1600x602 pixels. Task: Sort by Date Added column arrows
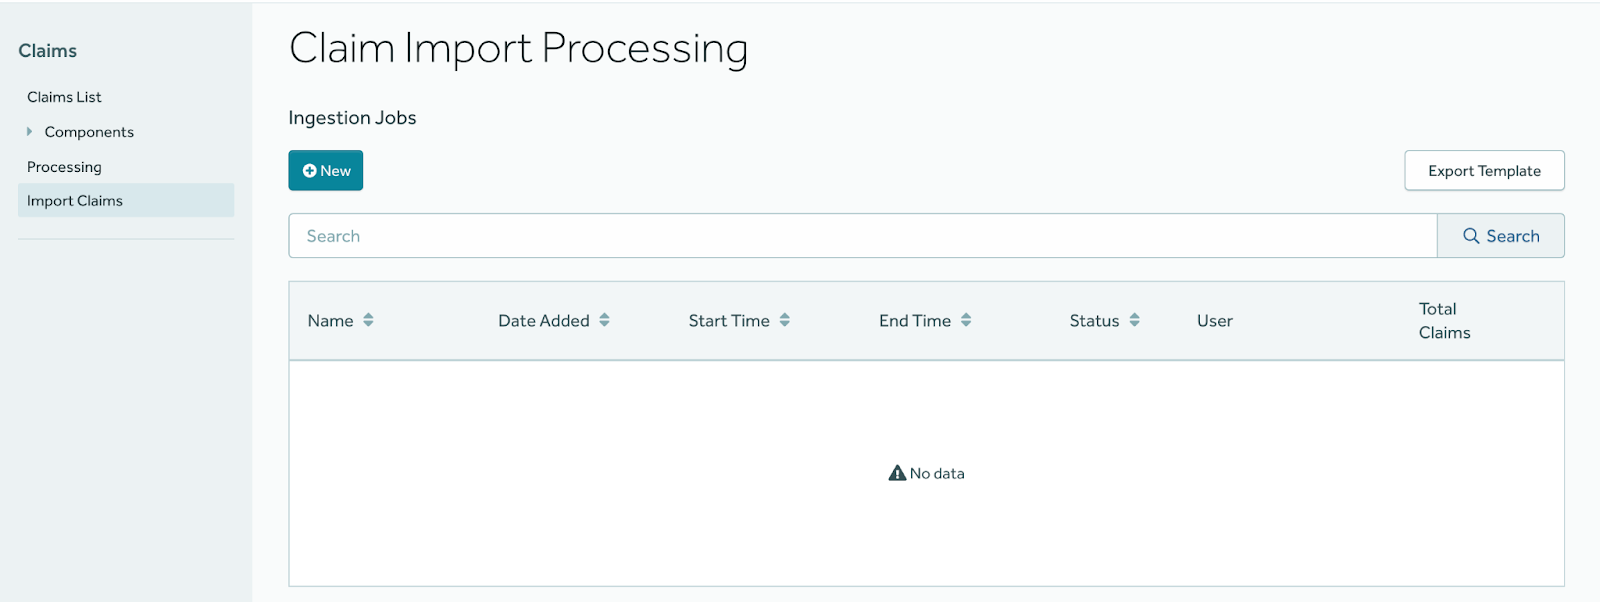[605, 320]
